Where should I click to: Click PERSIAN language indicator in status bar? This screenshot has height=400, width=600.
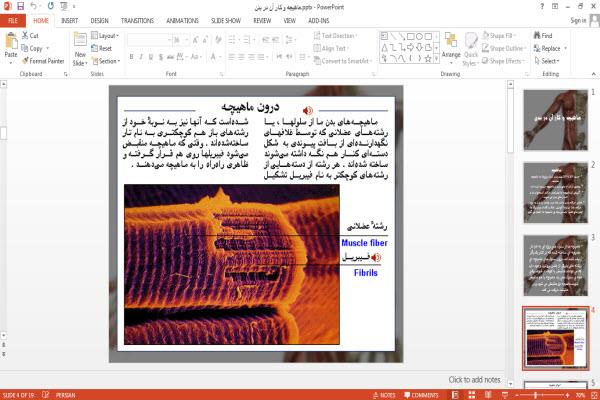click(x=65, y=395)
